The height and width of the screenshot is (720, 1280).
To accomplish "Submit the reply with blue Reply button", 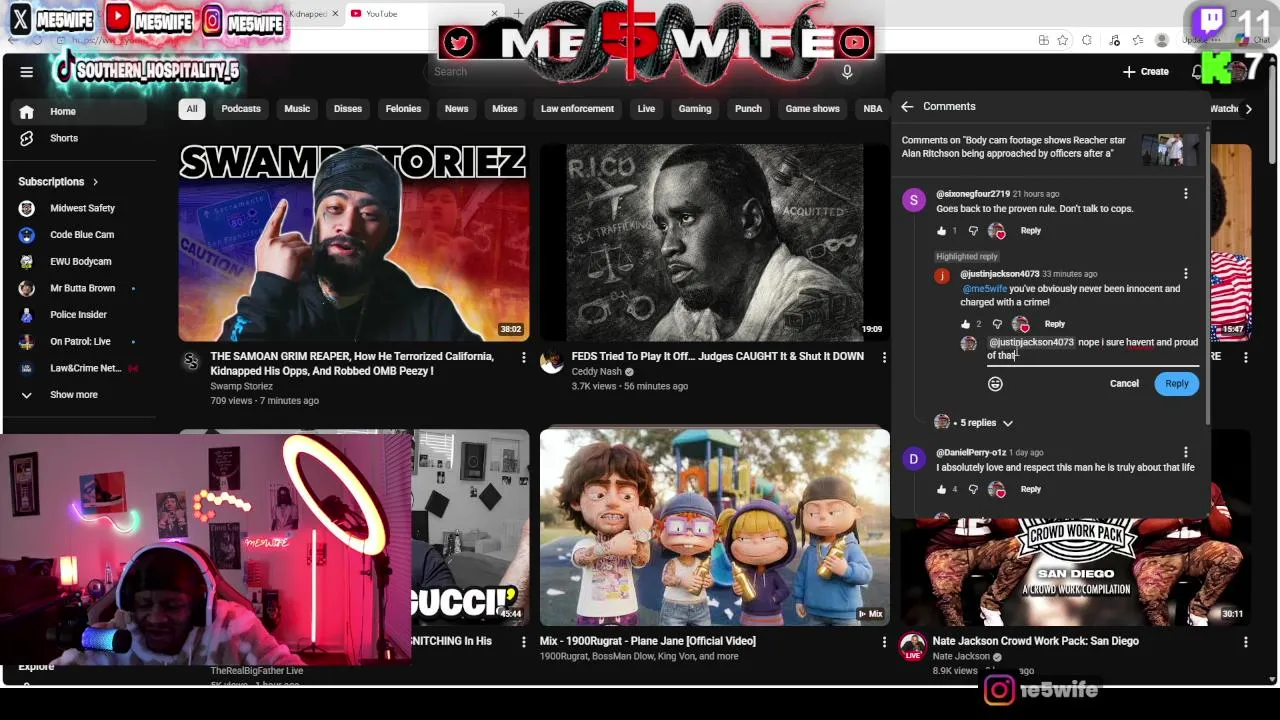I will click(x=1176, y=384).
